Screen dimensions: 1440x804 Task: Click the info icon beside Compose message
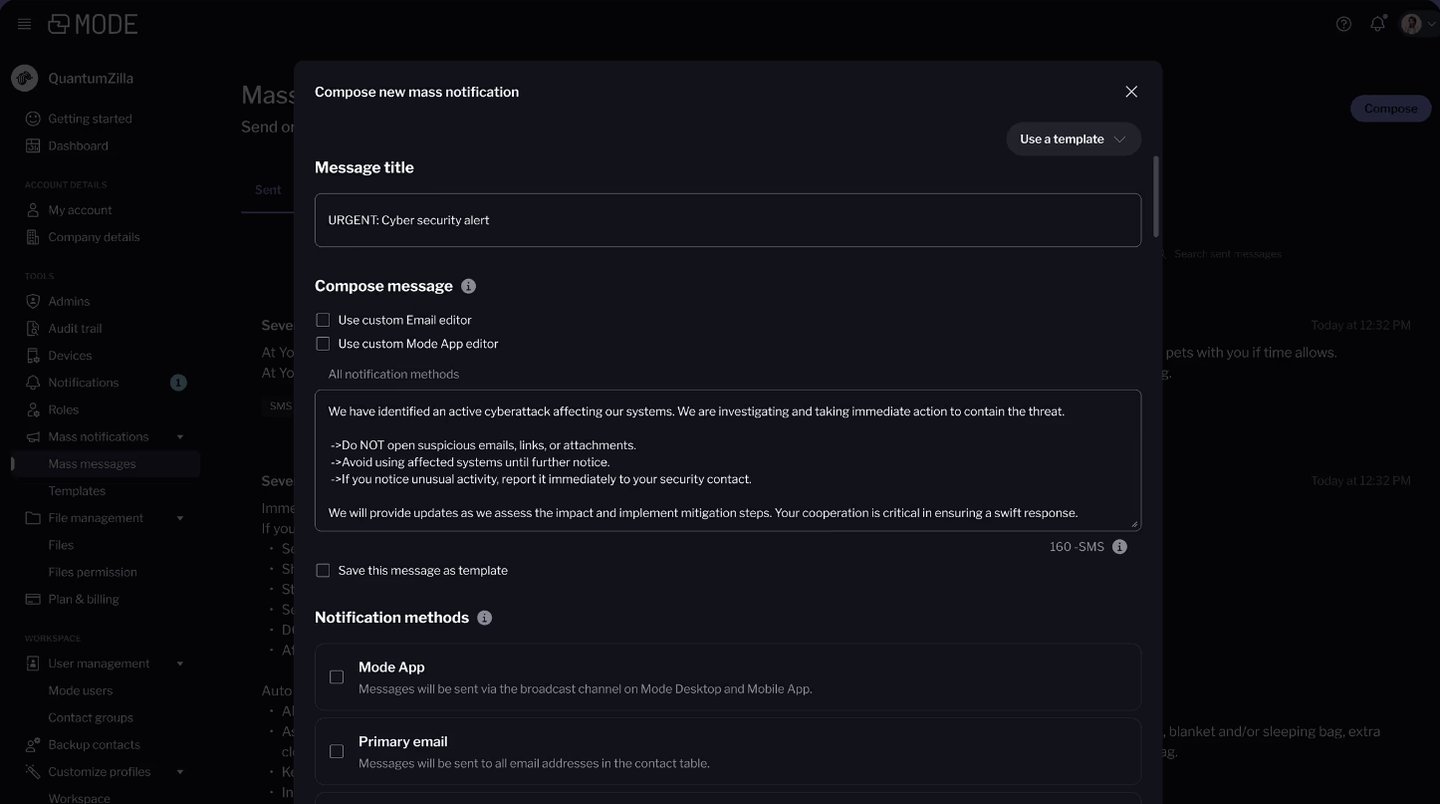click(x=468, y=286)
